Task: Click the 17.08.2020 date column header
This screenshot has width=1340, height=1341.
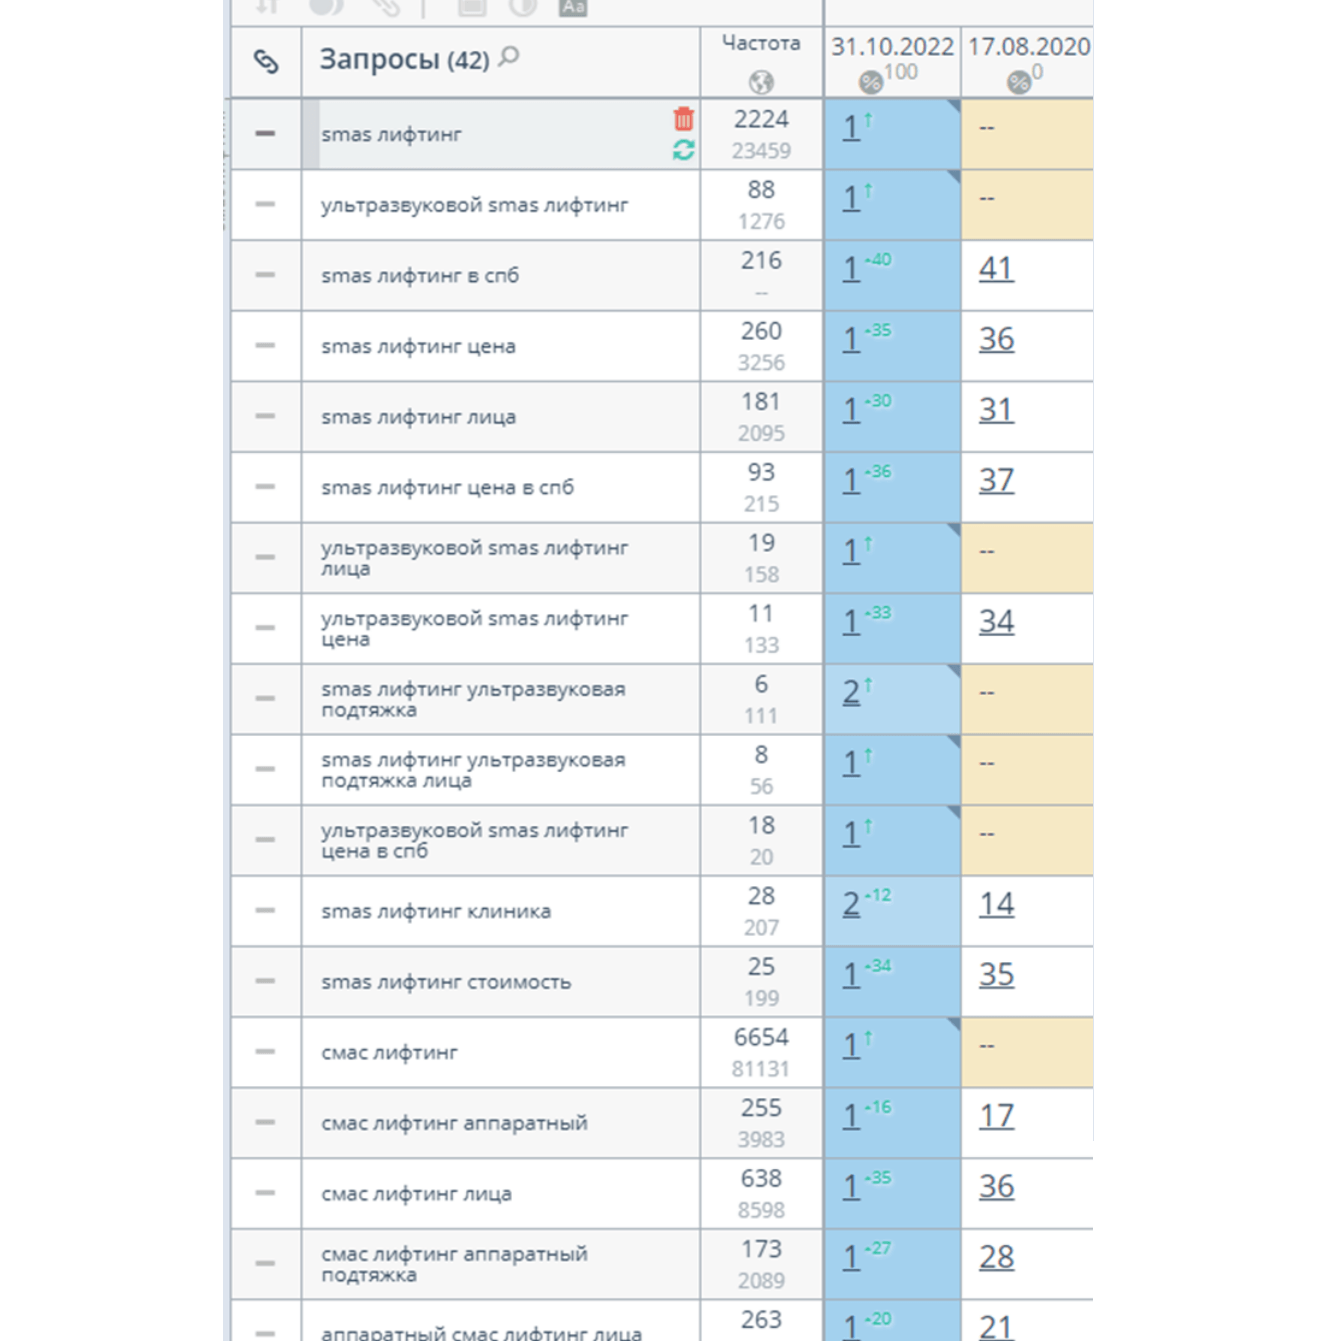Action: pyautogui.click(x=1028, y=46)
